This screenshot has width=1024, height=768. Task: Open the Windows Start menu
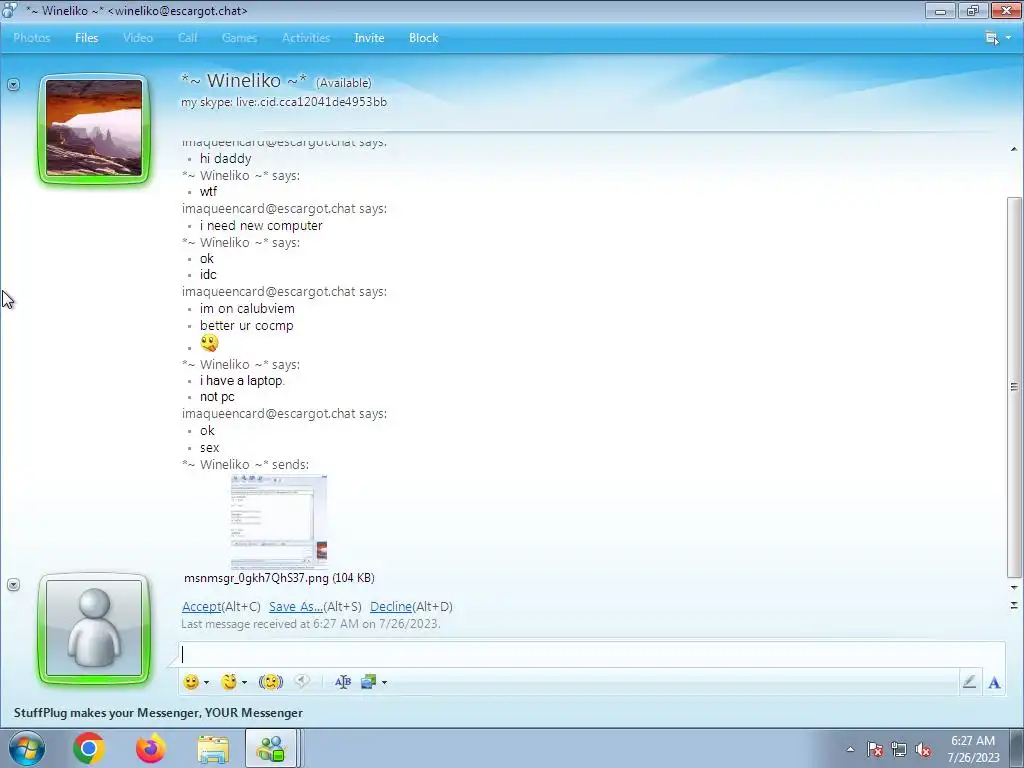(x=27, y=748)
